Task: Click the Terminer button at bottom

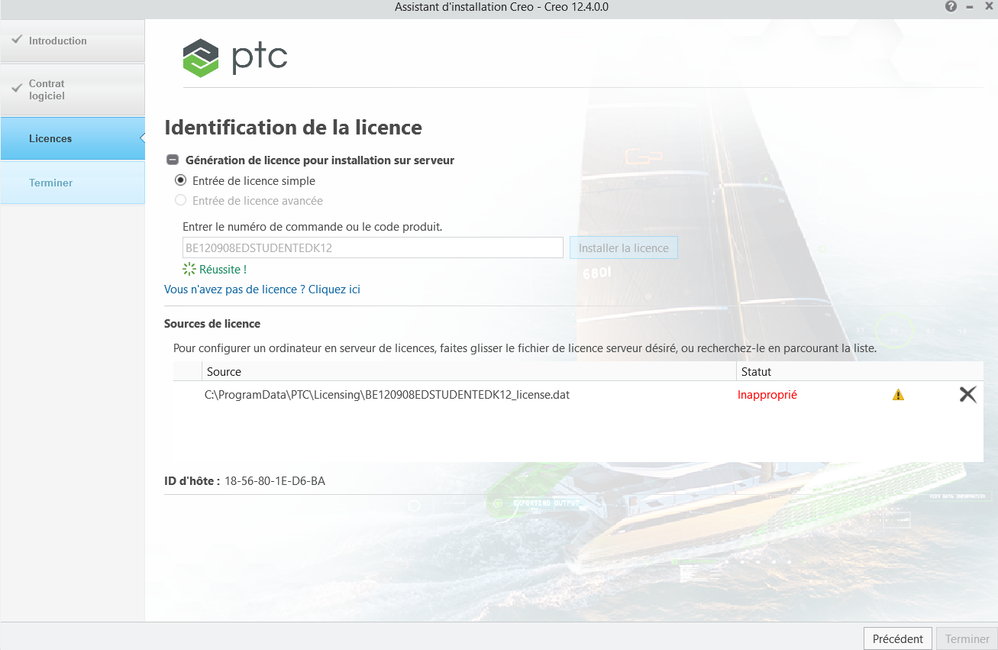Action: tap(967, 639)
